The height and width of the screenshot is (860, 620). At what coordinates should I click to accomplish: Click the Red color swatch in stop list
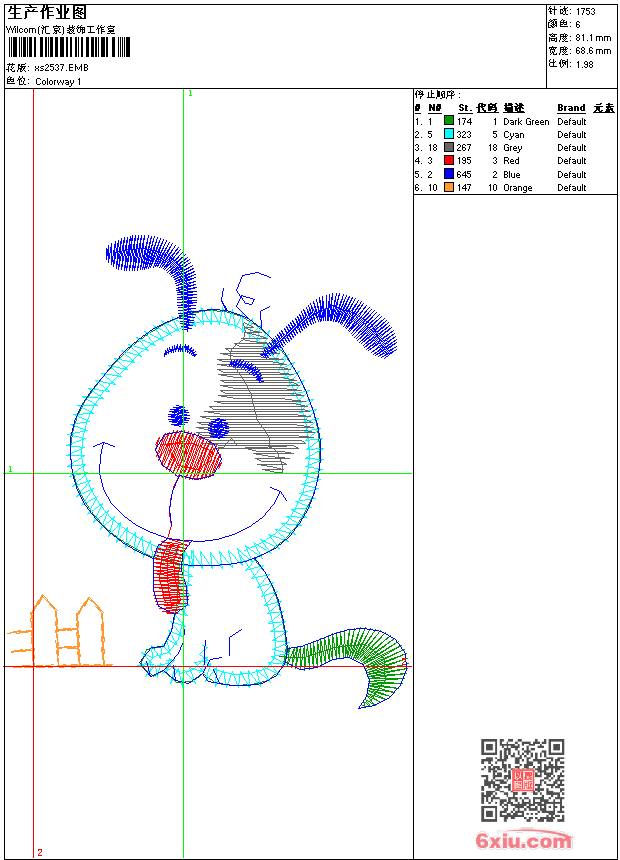point(449,160)
